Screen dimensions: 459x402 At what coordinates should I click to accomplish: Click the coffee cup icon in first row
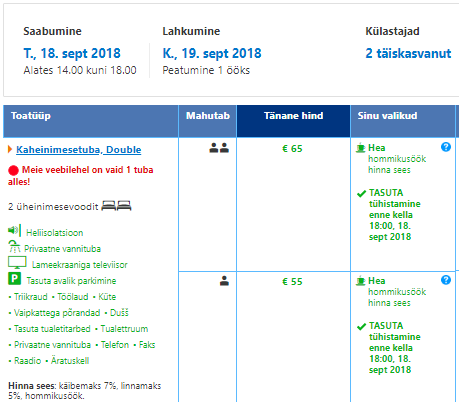coord(361,147)
